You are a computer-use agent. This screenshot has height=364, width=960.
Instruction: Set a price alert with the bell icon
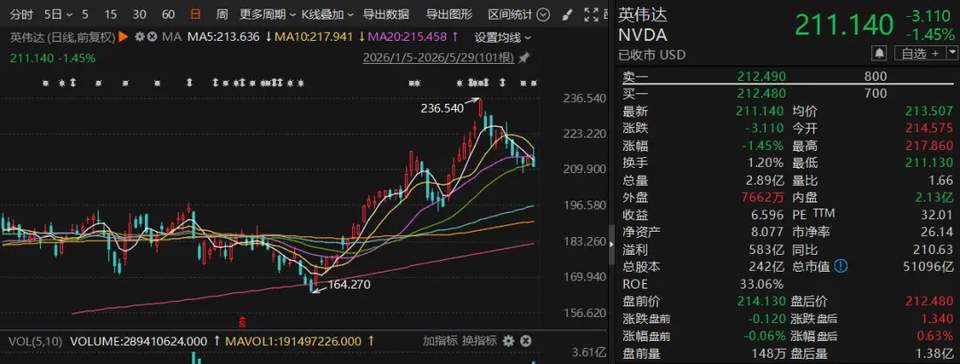(x=879, y=54)
